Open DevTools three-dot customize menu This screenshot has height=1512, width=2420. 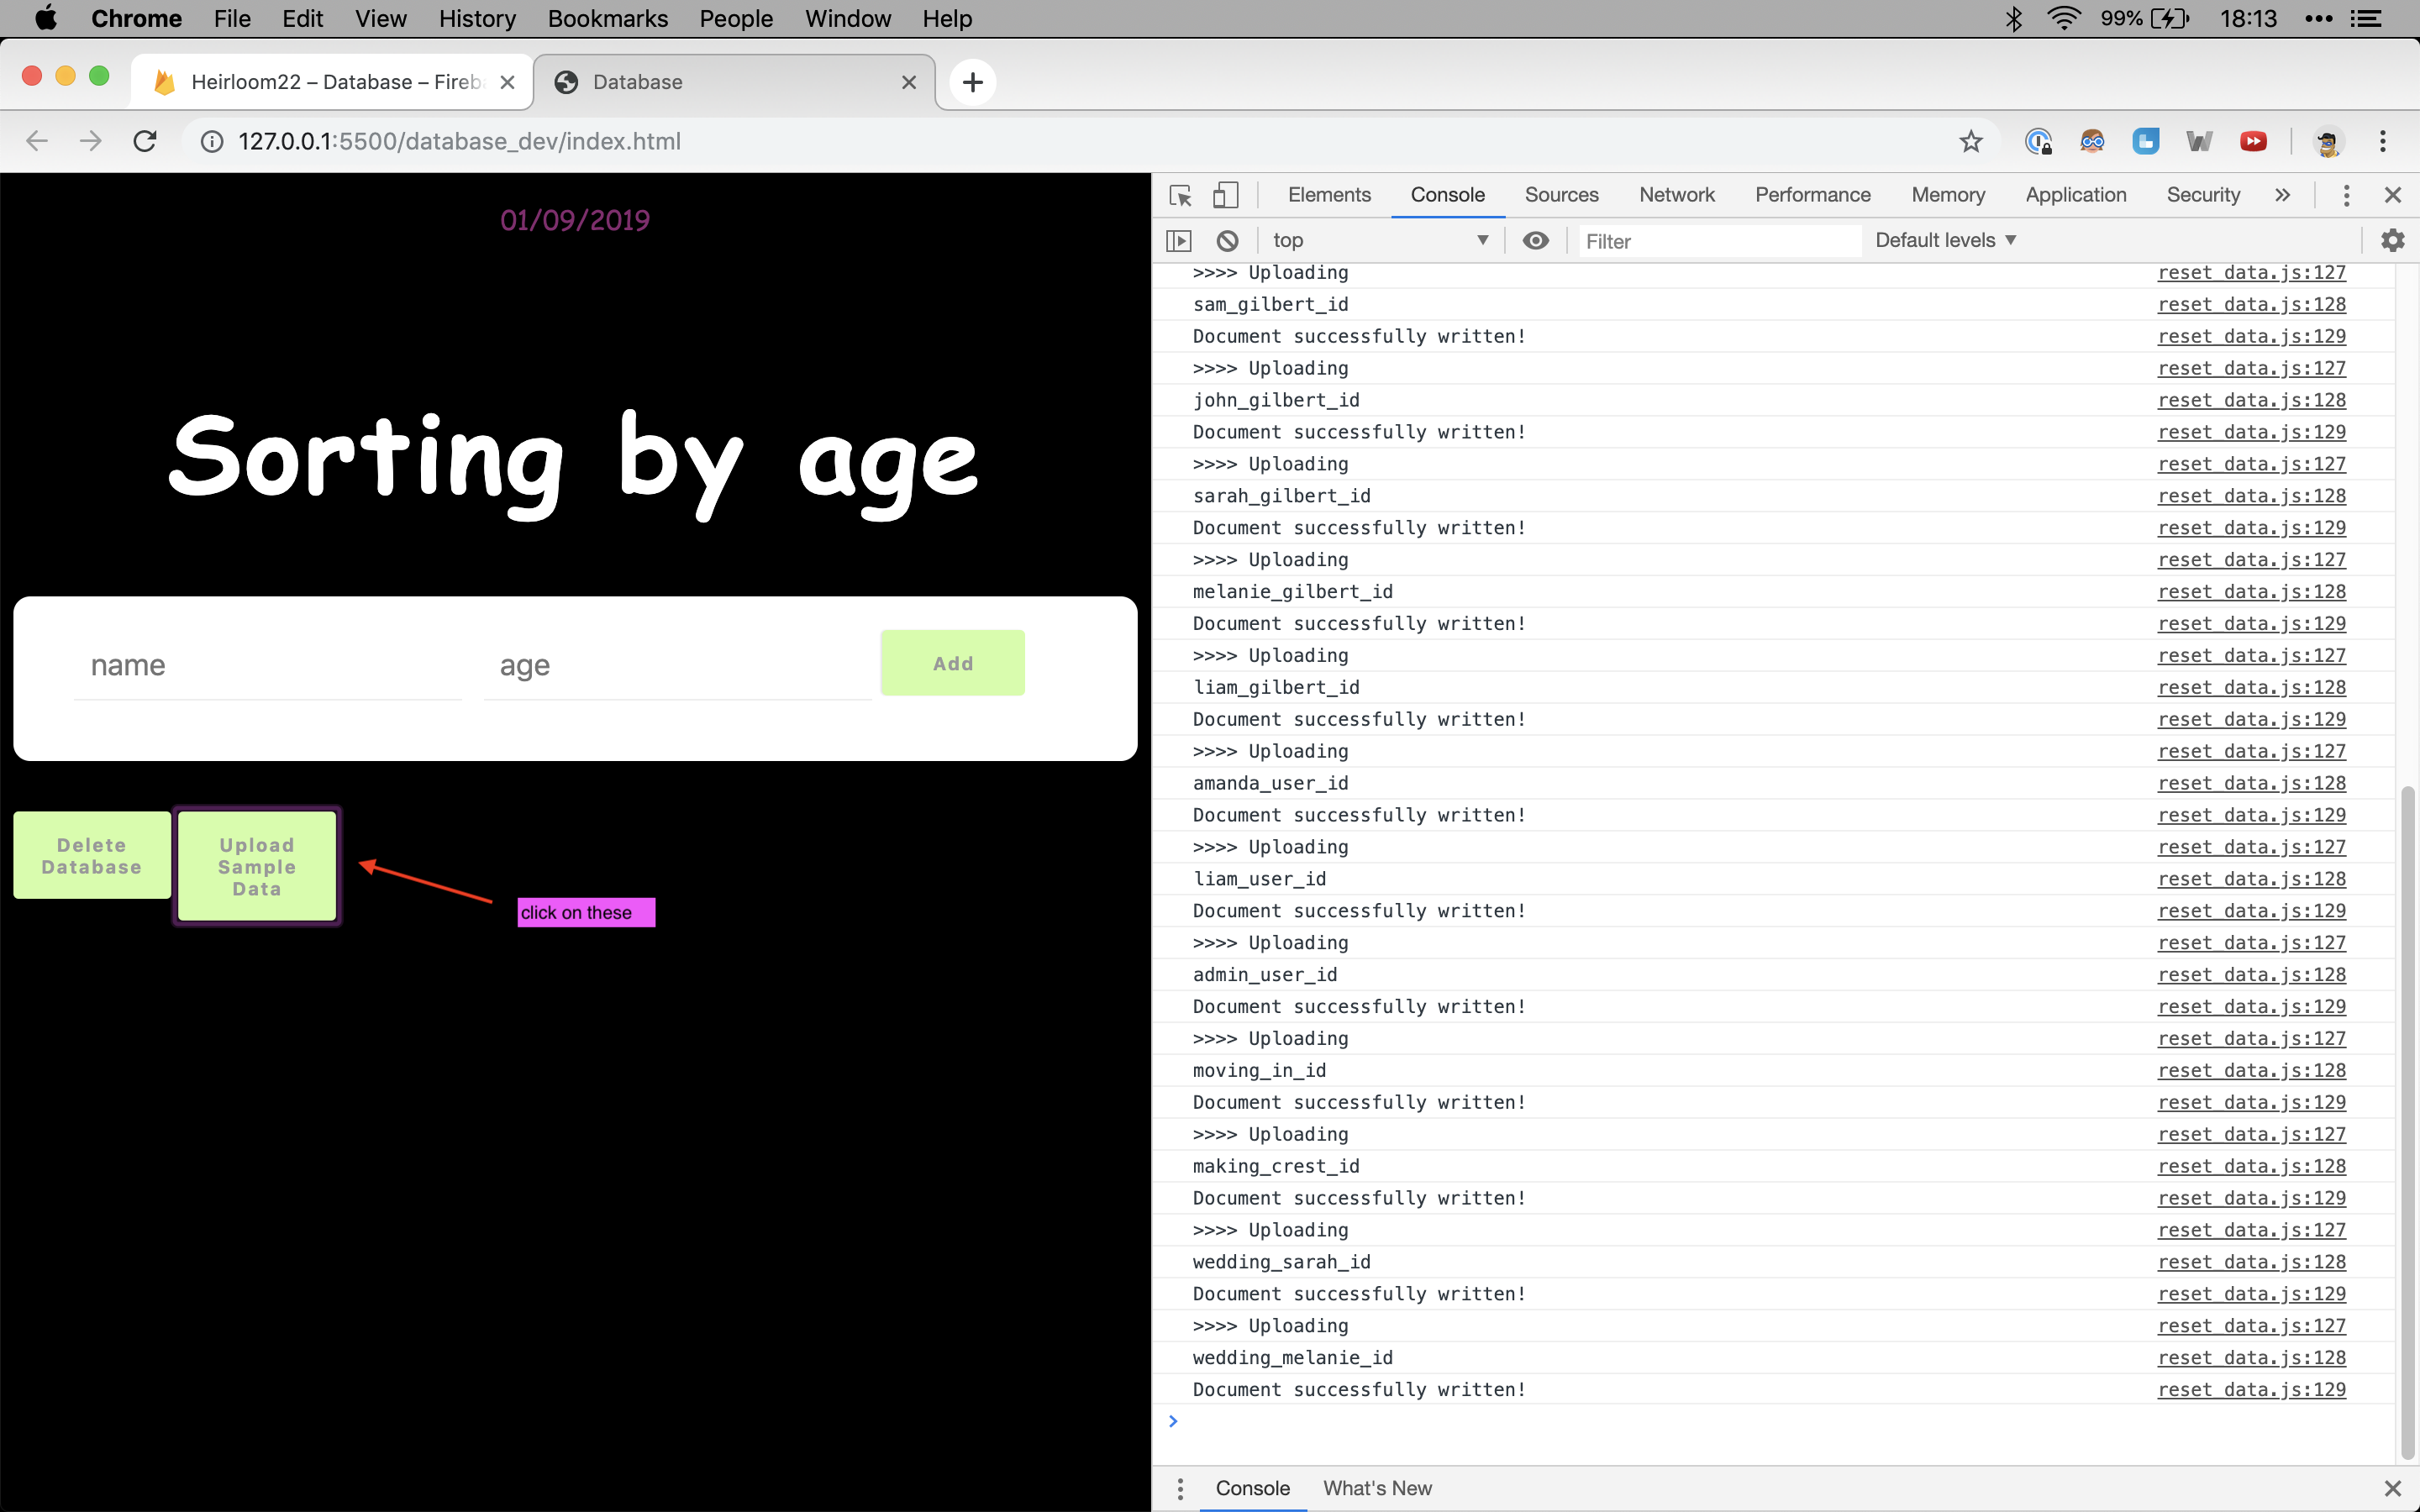(x=2345, y=195)
